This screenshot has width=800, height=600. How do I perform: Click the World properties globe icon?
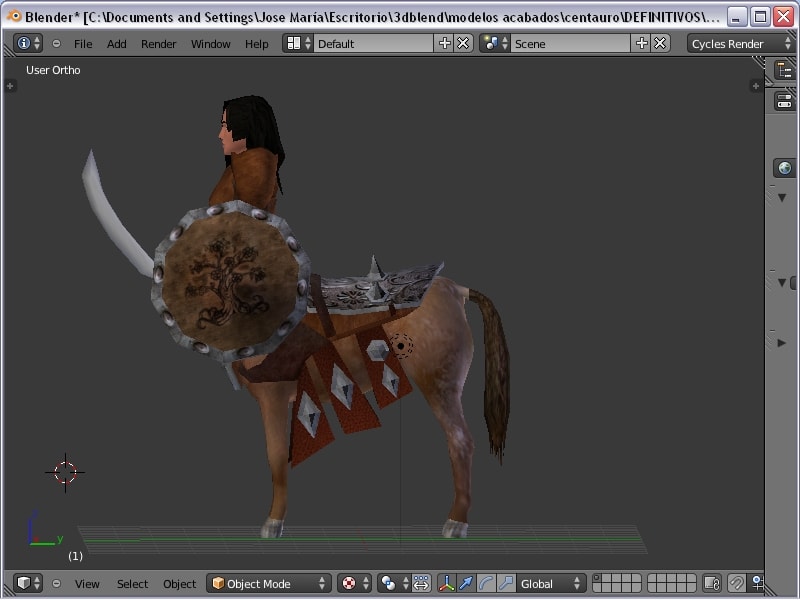tap(784, 168)
